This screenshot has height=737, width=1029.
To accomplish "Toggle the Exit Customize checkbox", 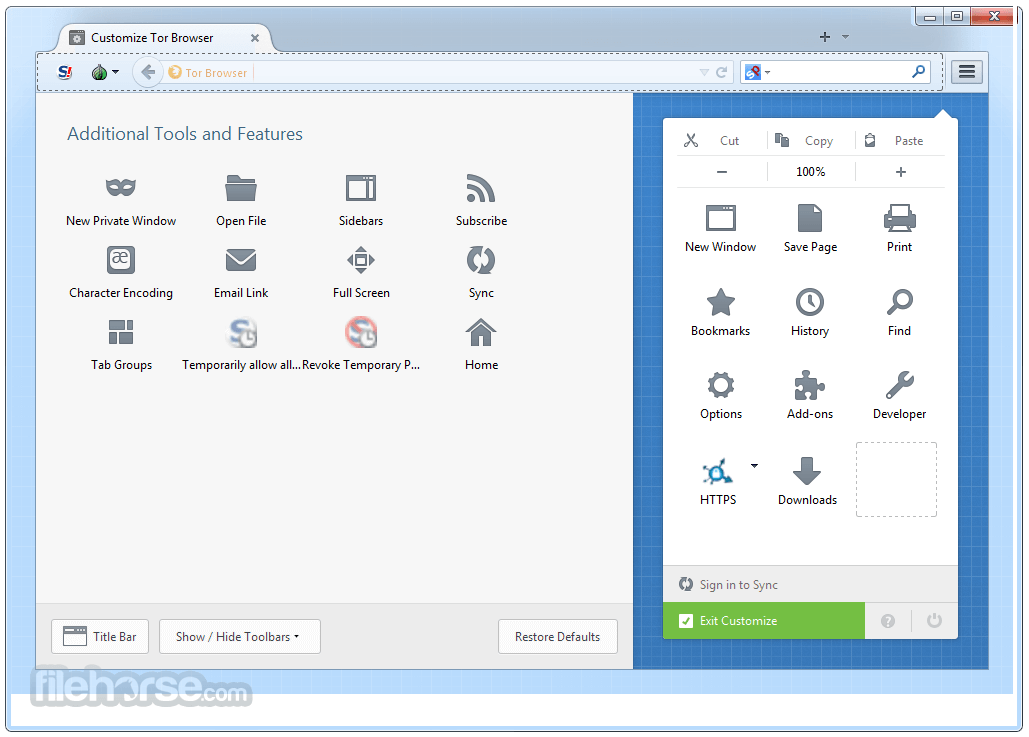I will tap(686, 621).
